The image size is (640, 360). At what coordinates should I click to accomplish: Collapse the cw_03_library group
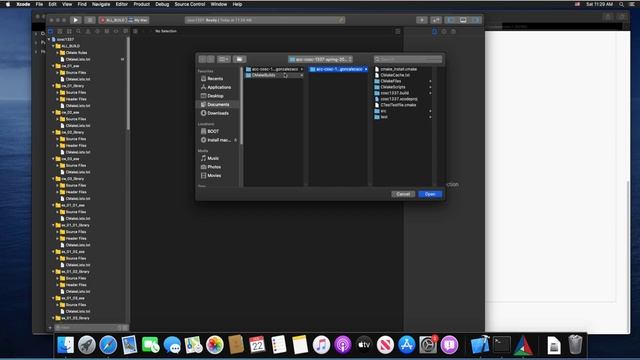[53, 179]
